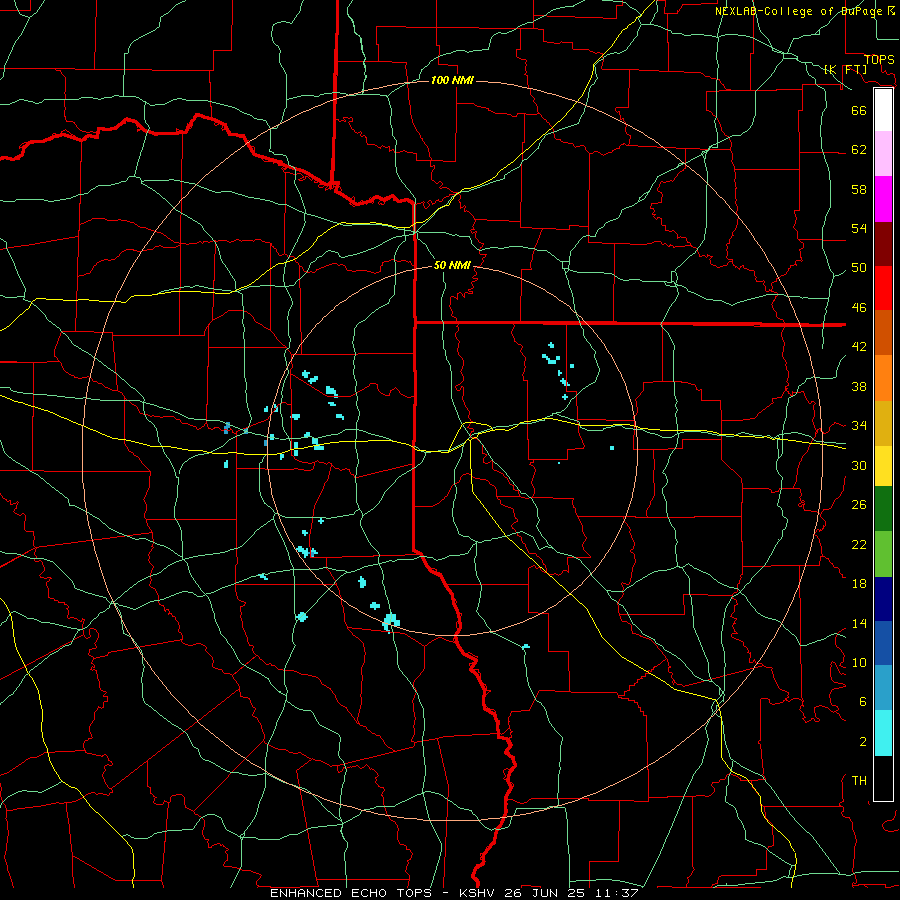This screenshot has width=900, height=900.
Task: Choose the mustard gold legend swatch
Action: coord(883,423)
